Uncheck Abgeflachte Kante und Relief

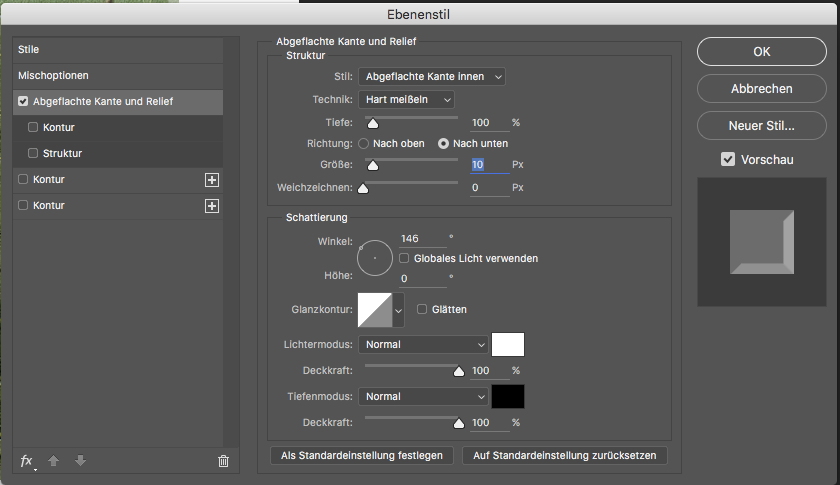(23, 101)
